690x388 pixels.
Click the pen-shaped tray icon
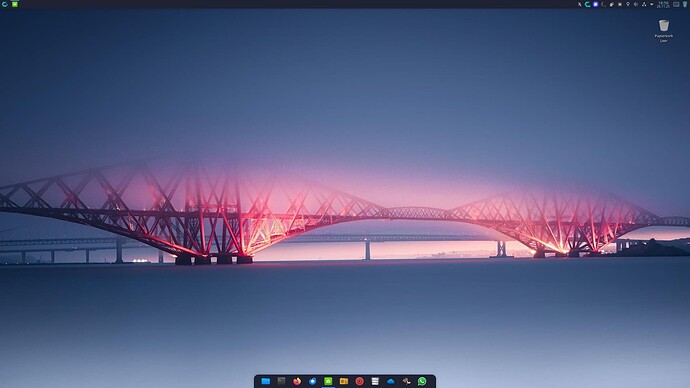coord(580,4)
